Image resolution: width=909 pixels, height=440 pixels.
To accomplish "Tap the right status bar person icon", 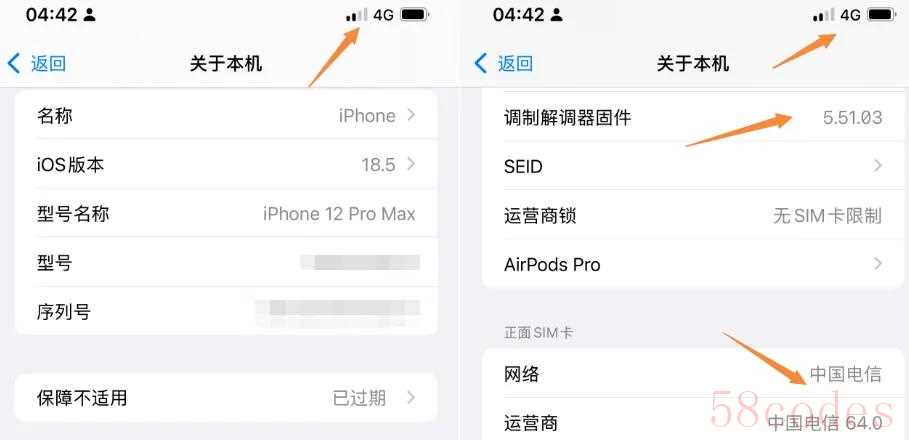I will pyautogui.click(x=557, y=15).
